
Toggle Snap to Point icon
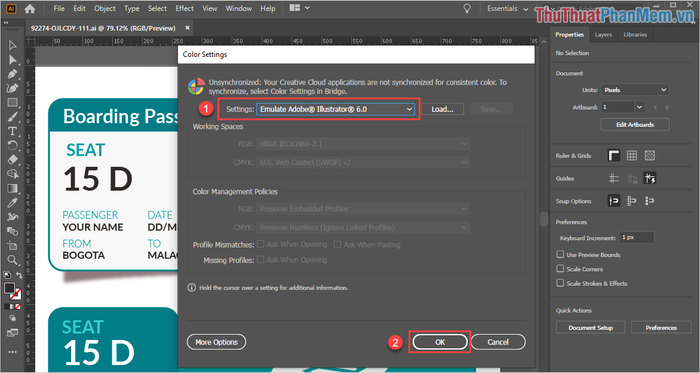pyautogui.click(x=614, y=201)
